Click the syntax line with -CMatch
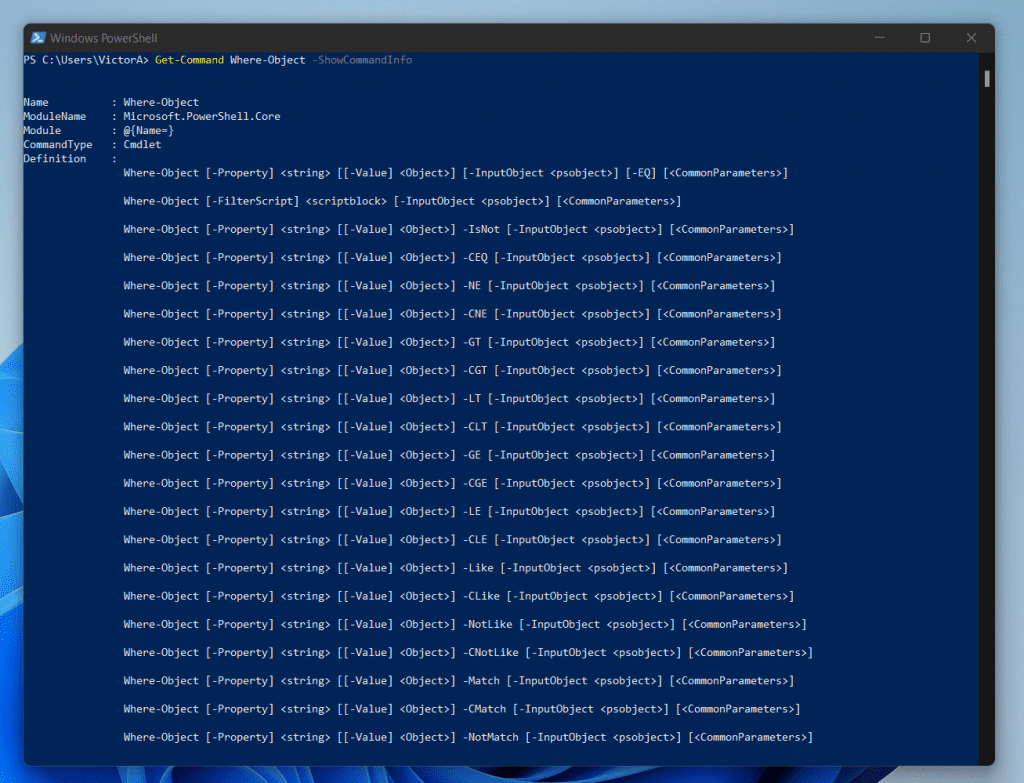Image resolution: width=1024 pixels, height=783 pixels. (462, 709)
